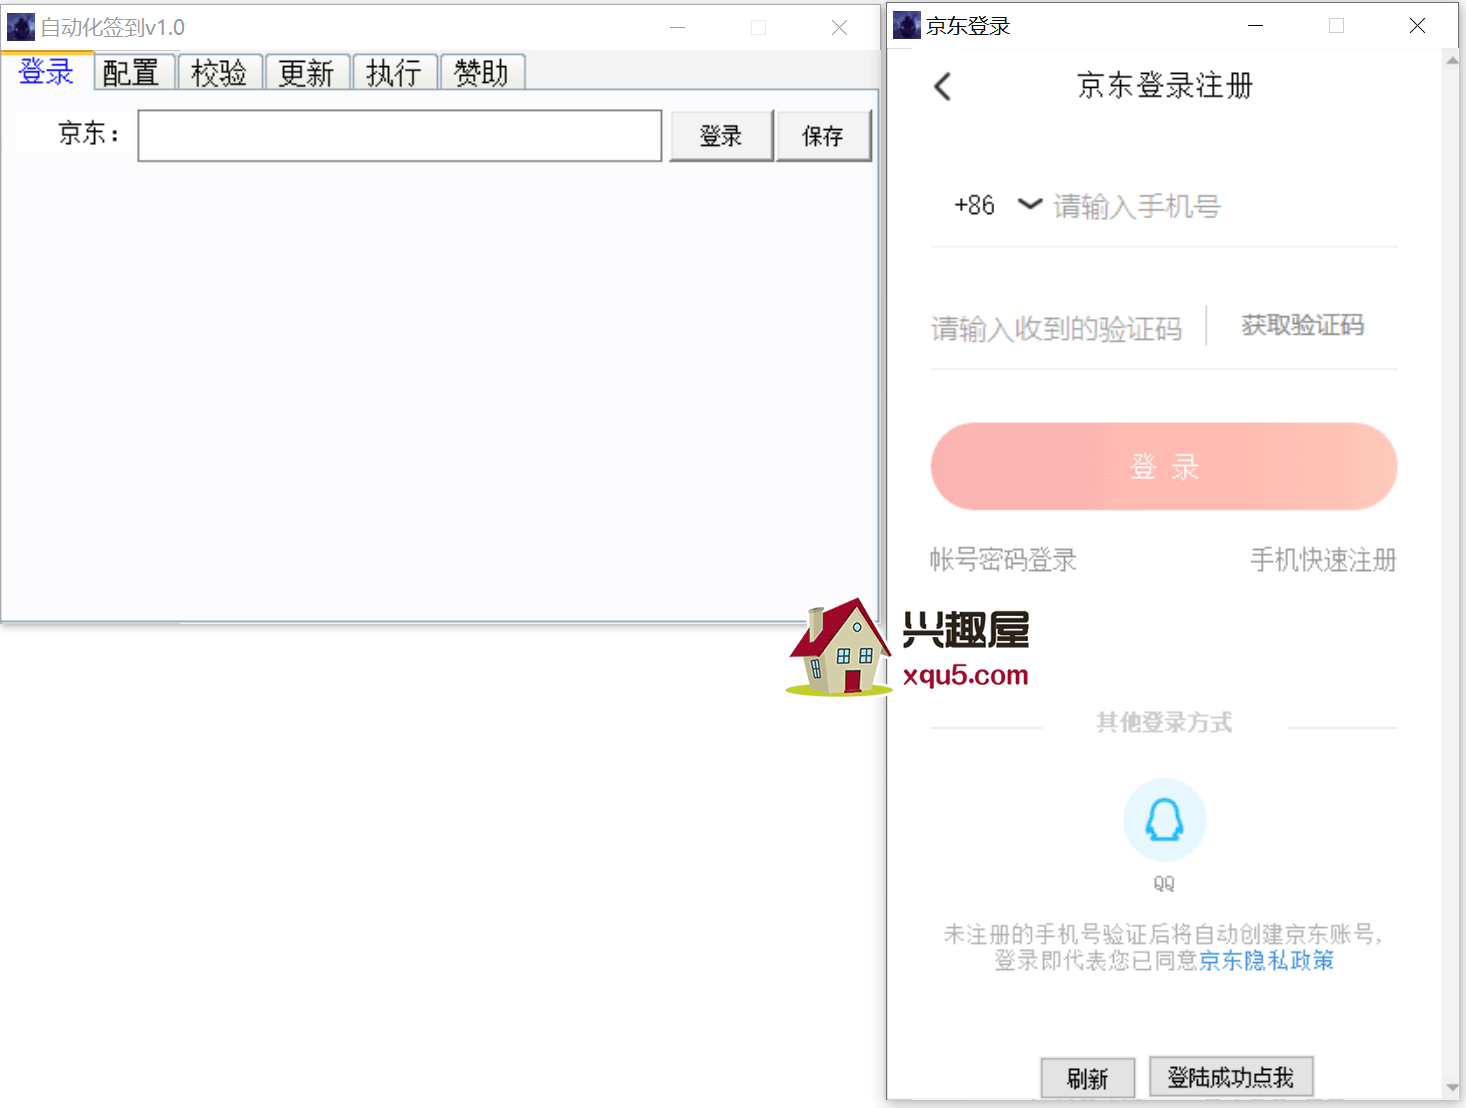This screenshot has height=1108, width=1466.
Task: Open the 校验 tab
Action: tap(220, 72)
